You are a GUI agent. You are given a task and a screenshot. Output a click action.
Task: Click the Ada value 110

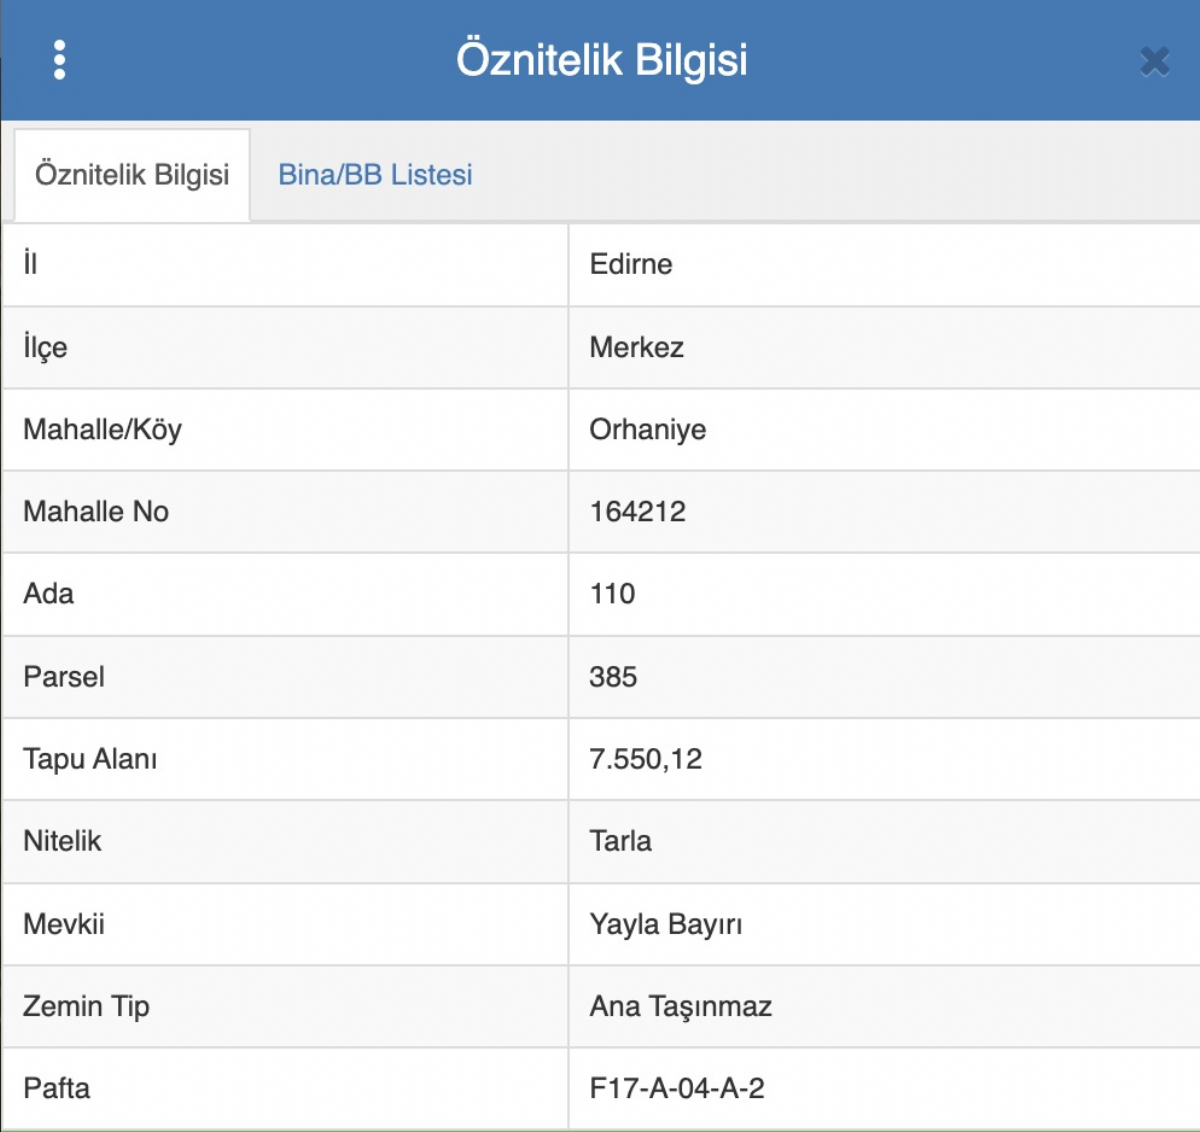[x=612, y=594]
